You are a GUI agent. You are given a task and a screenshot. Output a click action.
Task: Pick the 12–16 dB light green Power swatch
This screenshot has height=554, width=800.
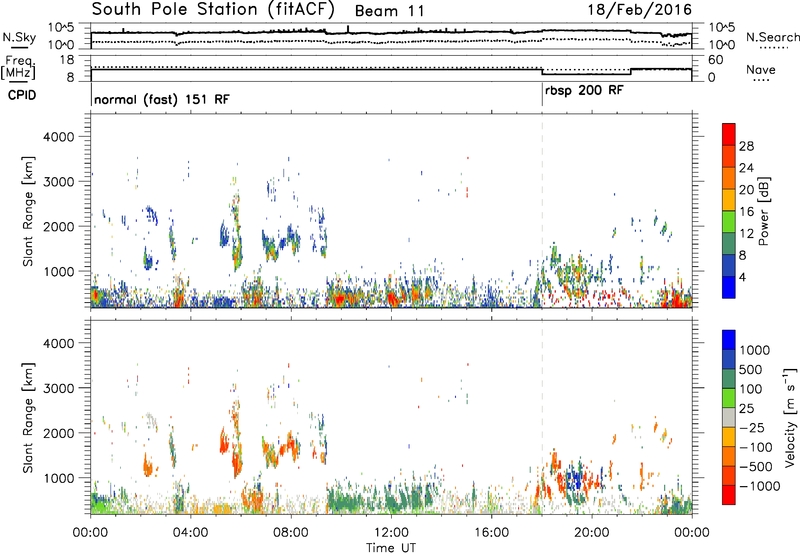(729, 222)
